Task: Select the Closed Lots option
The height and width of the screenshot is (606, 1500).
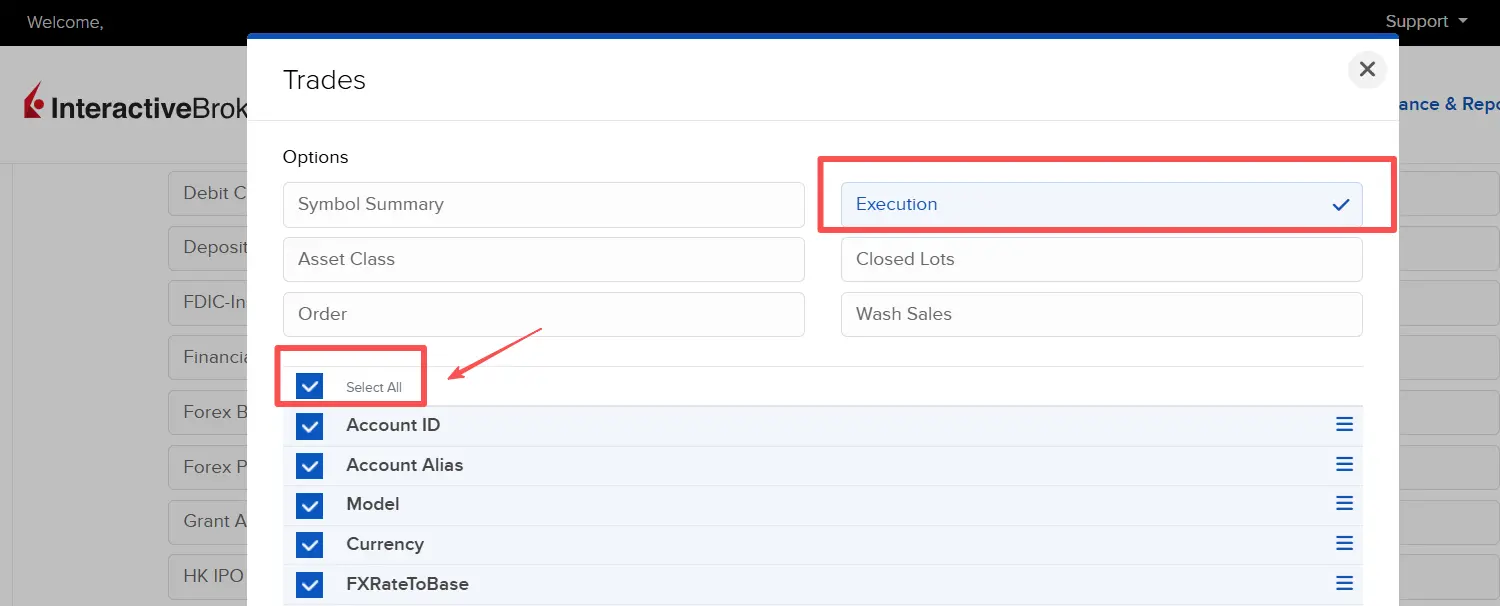Action: [1101, 260]
